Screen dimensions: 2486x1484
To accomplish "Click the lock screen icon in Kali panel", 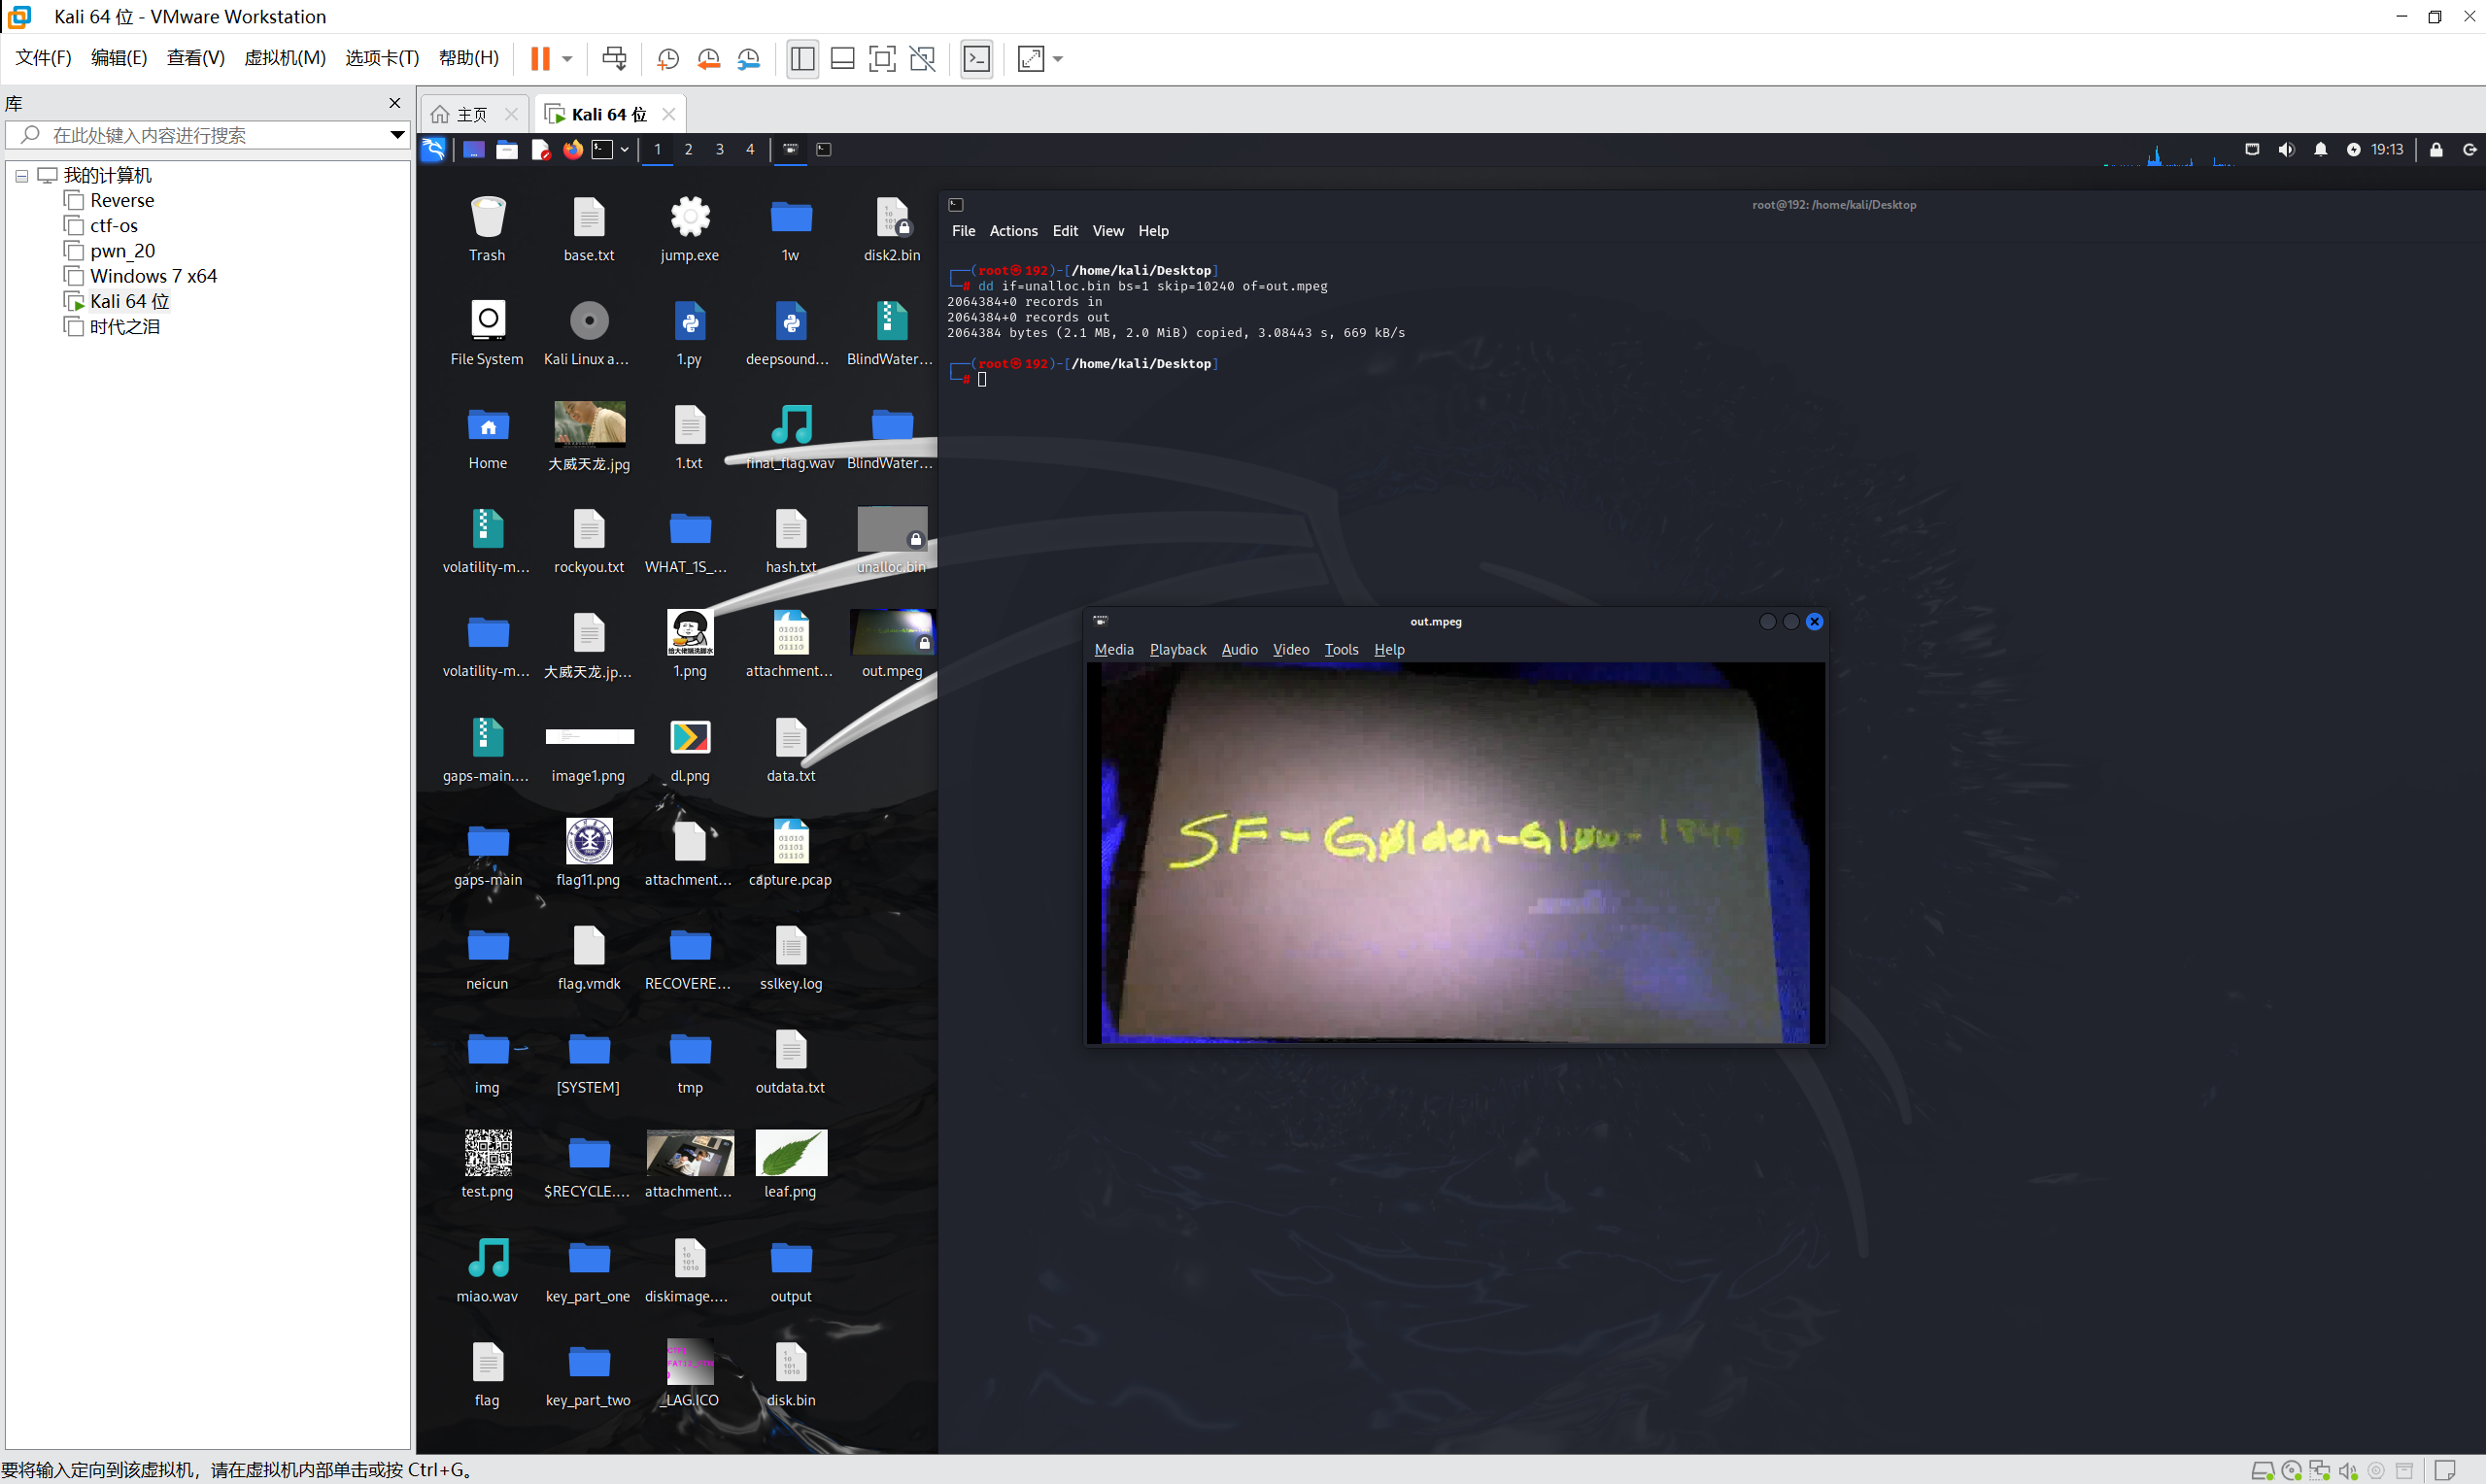I will [2436, 150].
